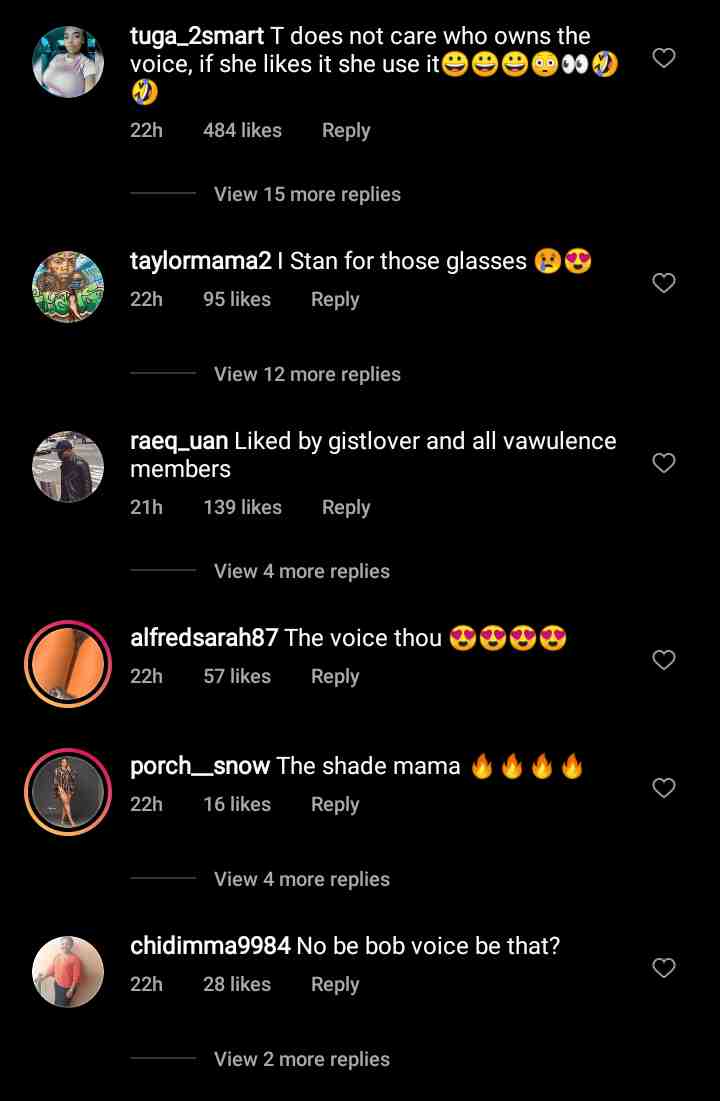The height and width of the screenshot is (1101, 720).
Task: Open alfredsarah87's story ring avatar
Action: (68, 664)
